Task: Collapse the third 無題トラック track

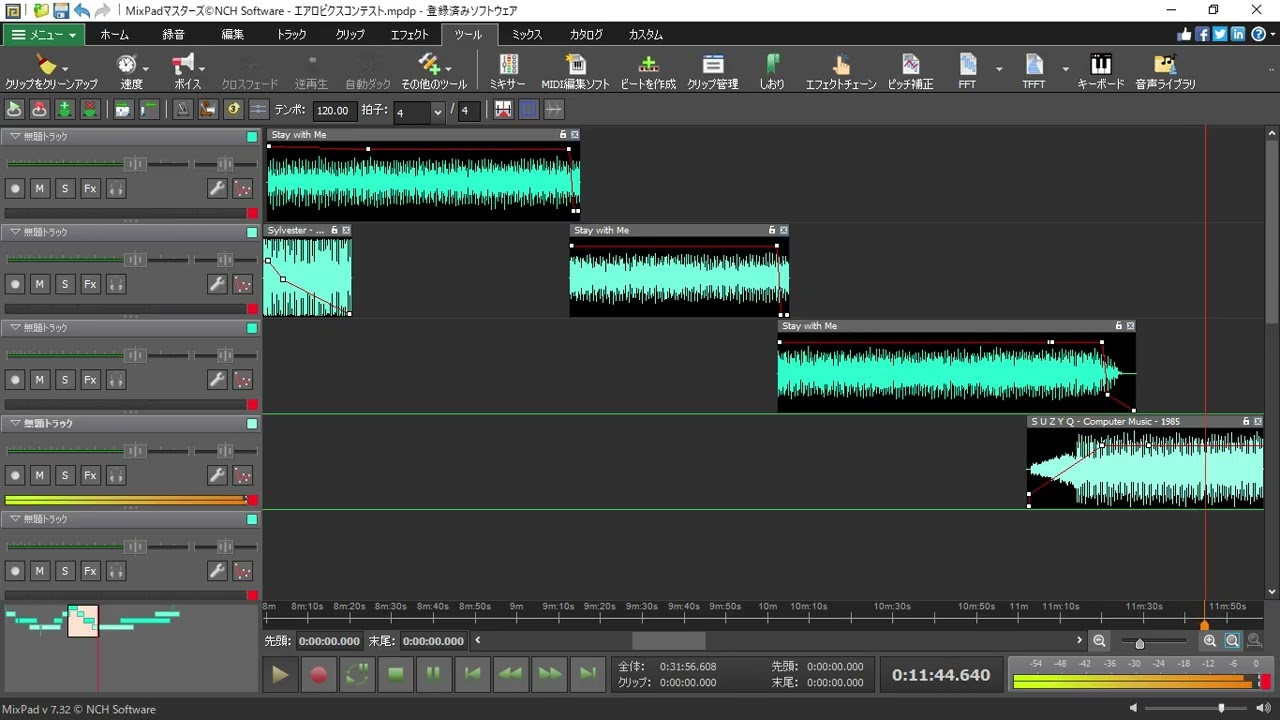Action: point(15,327)
